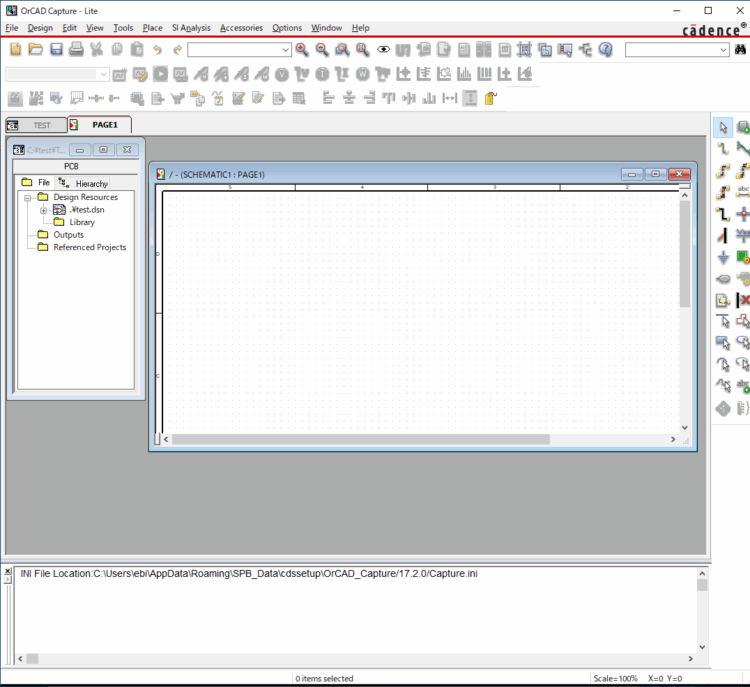Viewport: 750px width, 687px height.
Task: Click the schematic scroll right arrow
Action: coord(673,439)
